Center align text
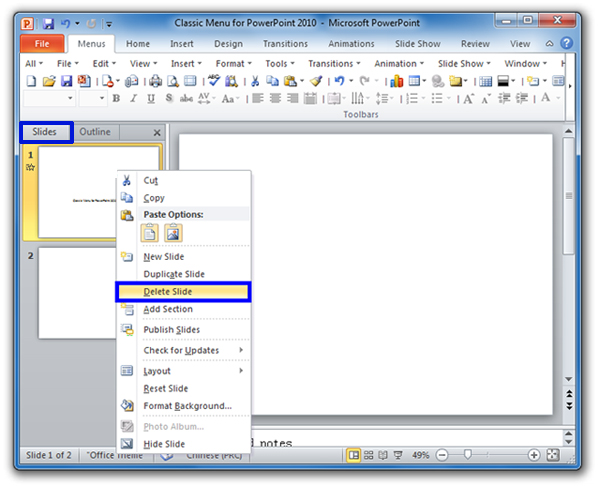 tap(275, 99)
